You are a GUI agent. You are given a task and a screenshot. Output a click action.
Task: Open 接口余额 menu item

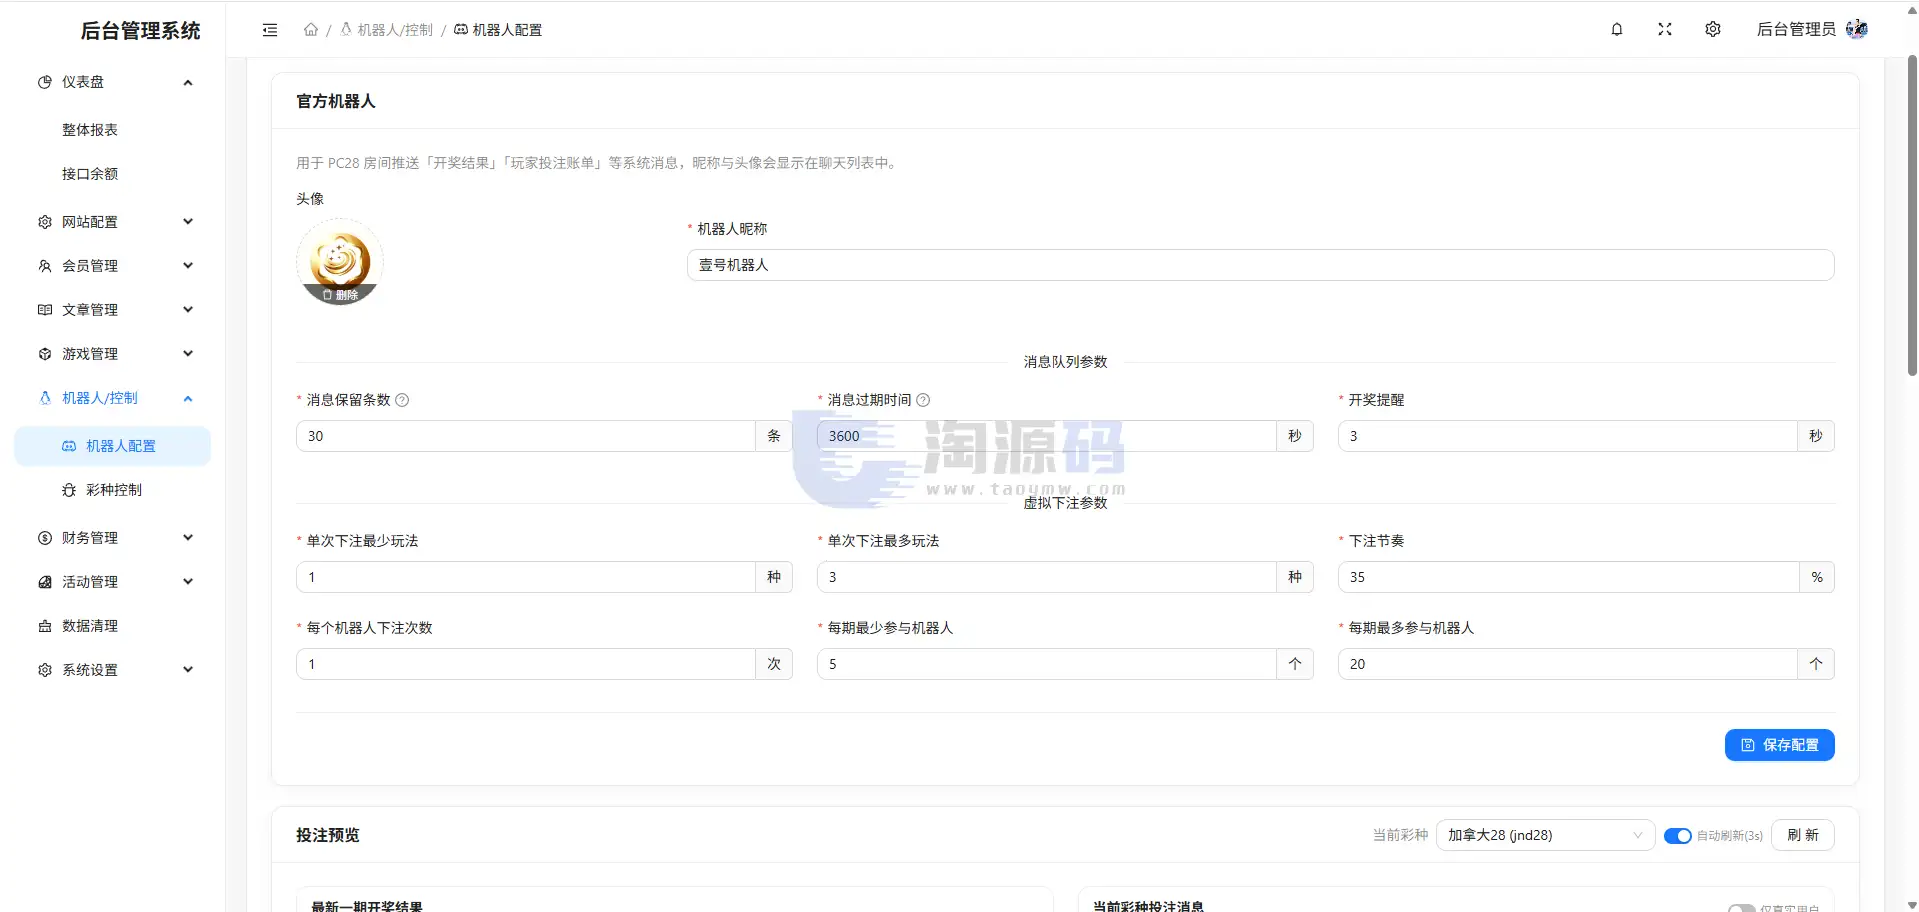pos(112,174)
